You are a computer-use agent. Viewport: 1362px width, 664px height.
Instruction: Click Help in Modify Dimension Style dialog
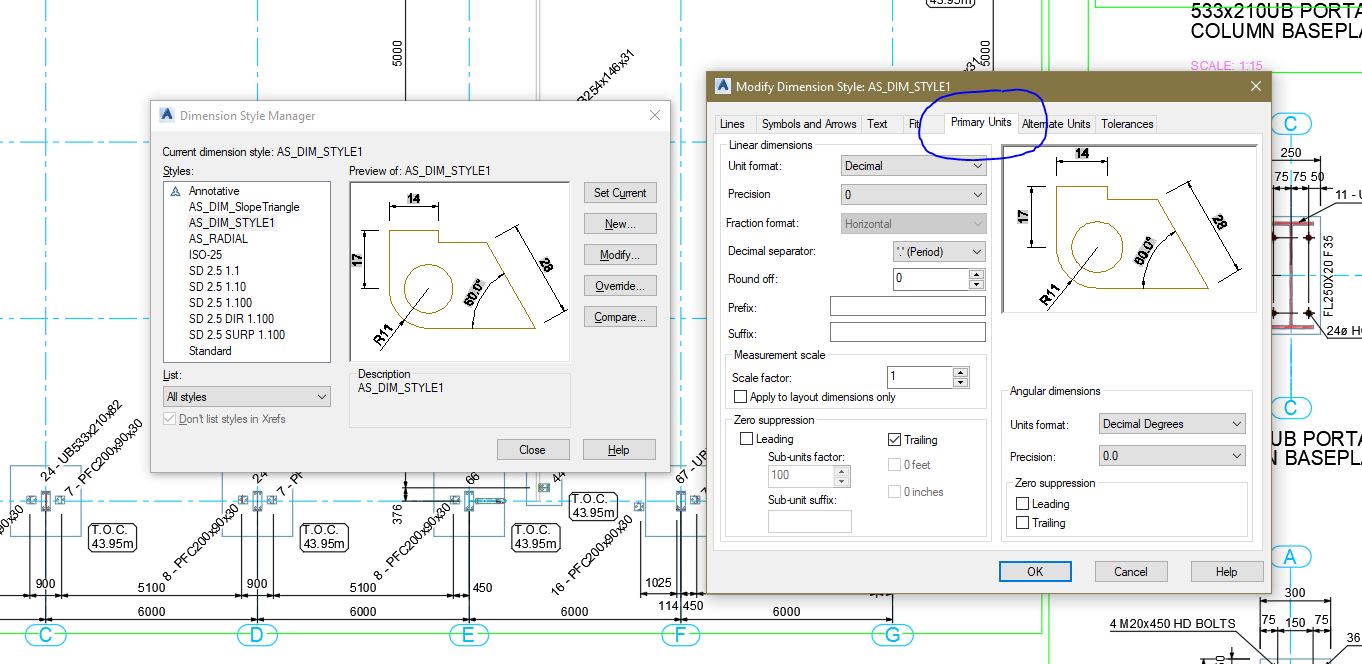click(x=1227, y=572)
